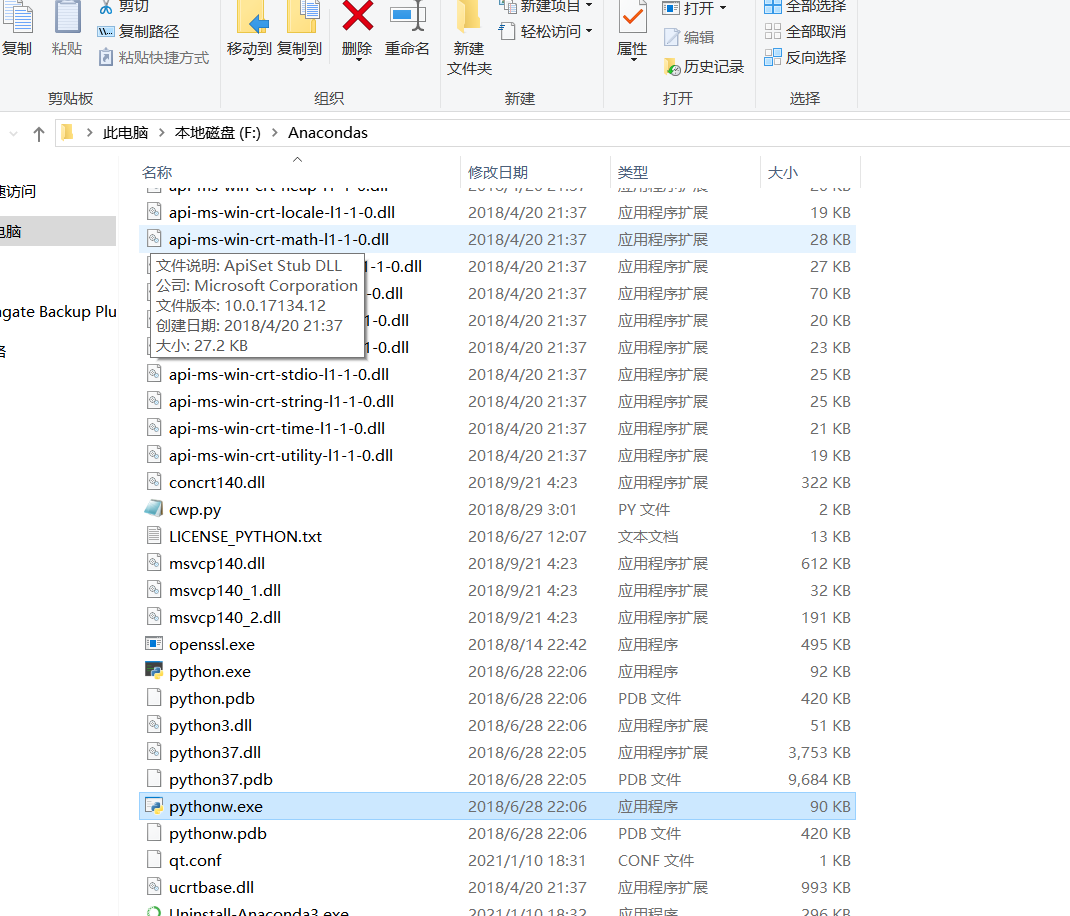The height and width of the screenshot is (916, 1070).
Task: Click 此电脑 in the address breadcrumb
Action: [126, 133]
